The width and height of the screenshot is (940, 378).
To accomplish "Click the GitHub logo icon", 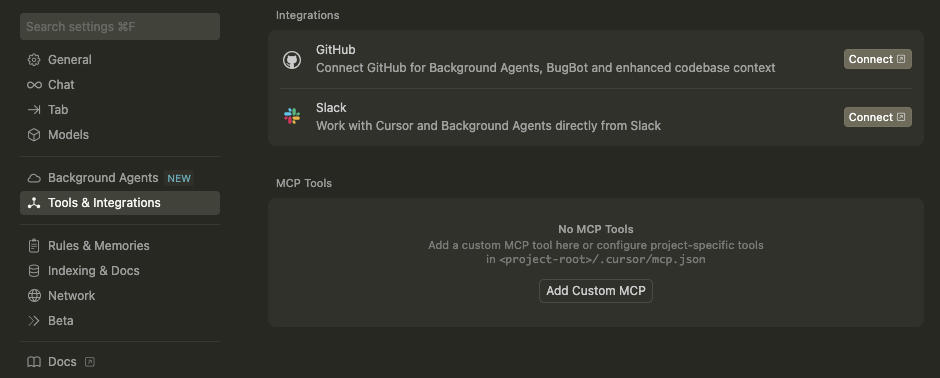I will coord(292,59).
